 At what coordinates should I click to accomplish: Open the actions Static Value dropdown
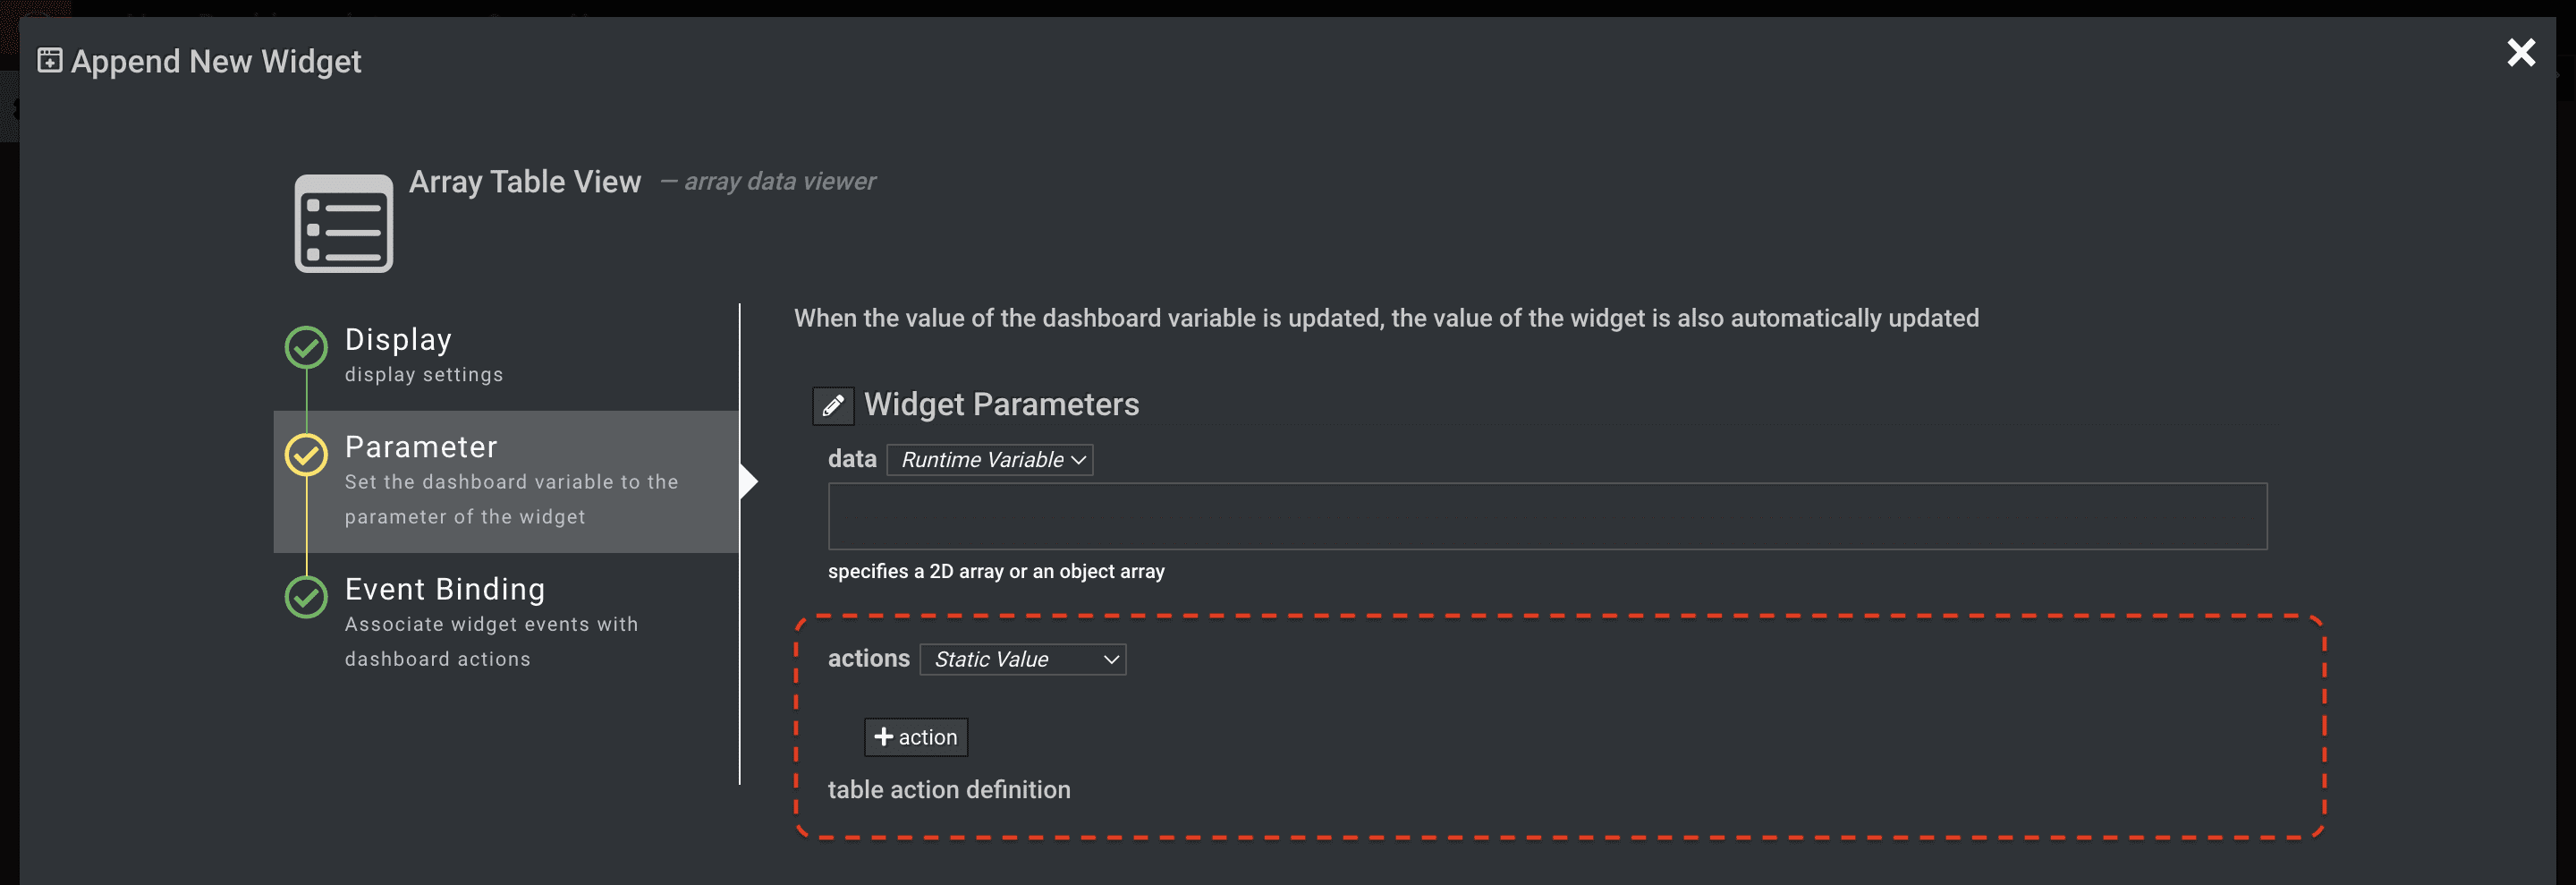(1022, 659)
